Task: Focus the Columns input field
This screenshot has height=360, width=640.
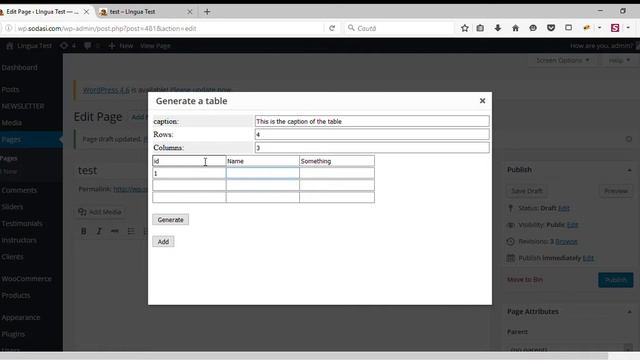Action: (372, 147)
